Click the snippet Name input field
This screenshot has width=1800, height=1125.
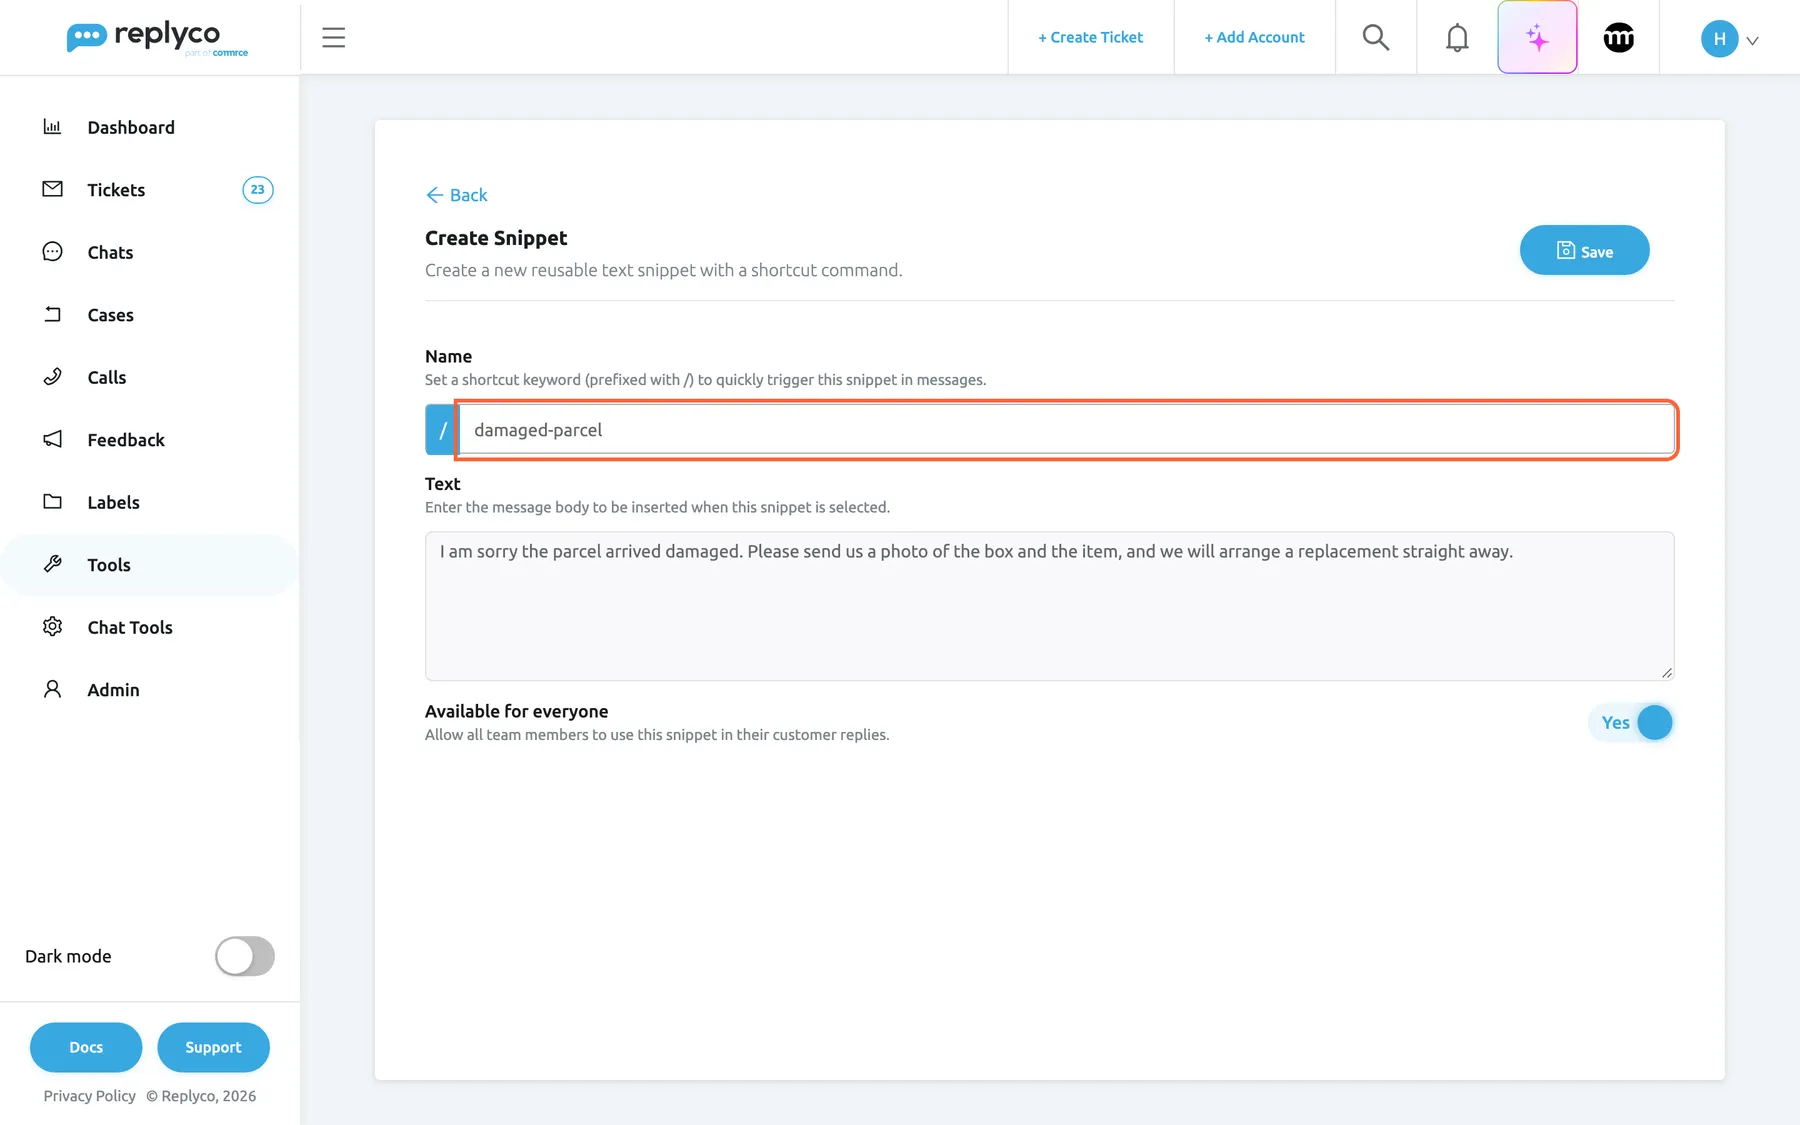(x=1066, y=430)
